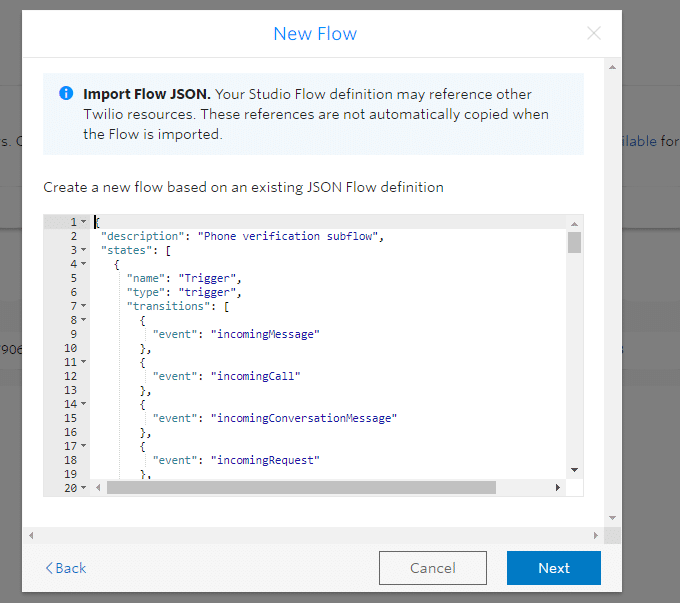This screenshot has height=603, width=680.
Task: Place cursor at opening brace on line 1
Action: (x=98, y=222)
